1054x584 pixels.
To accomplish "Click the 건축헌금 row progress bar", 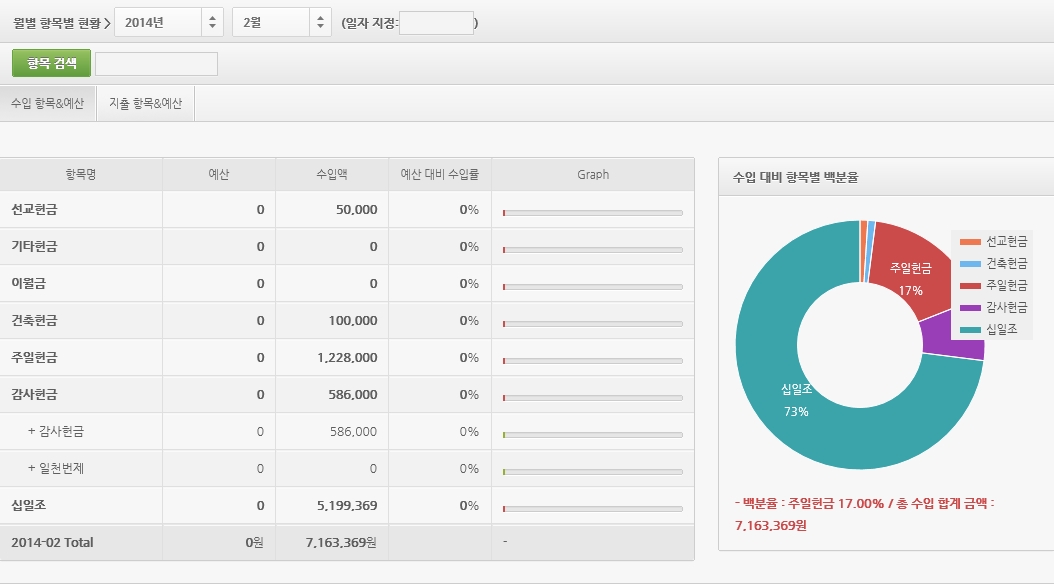I will (593, 324).
